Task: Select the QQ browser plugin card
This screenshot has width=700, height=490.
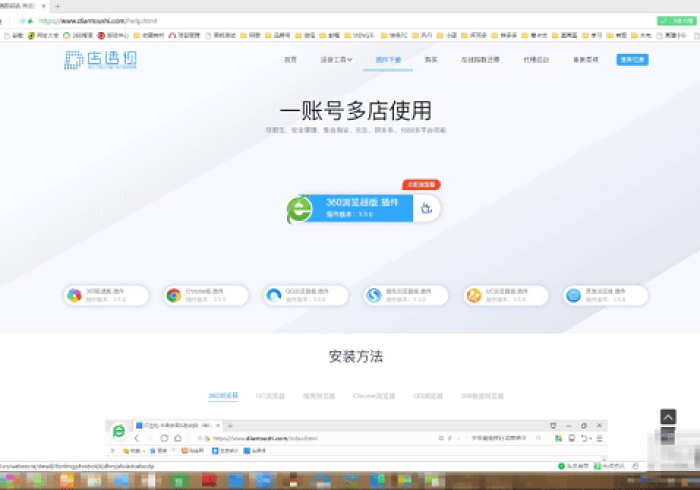Action: 306,295
